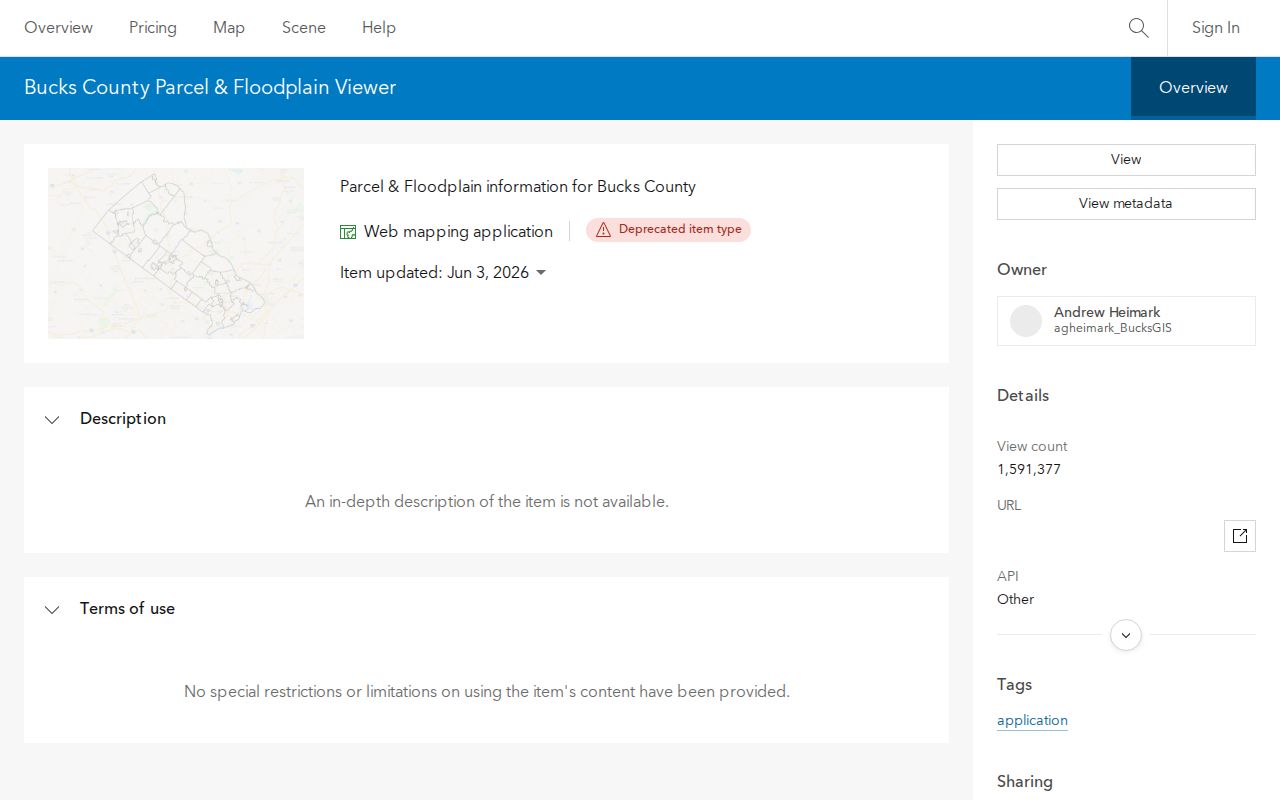This screenshot has height=800, width=1280.
Task: Select the Overview tab in the blue header
Action: coord(1193,88)
